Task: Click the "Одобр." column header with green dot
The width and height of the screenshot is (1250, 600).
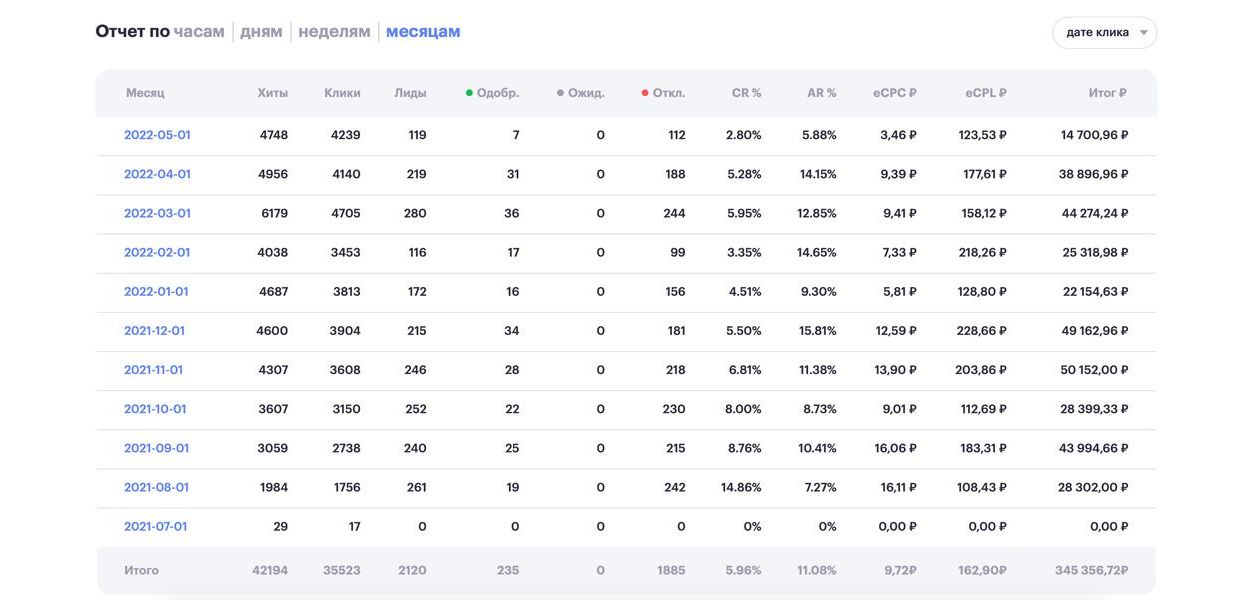Action: pos(492,93)
